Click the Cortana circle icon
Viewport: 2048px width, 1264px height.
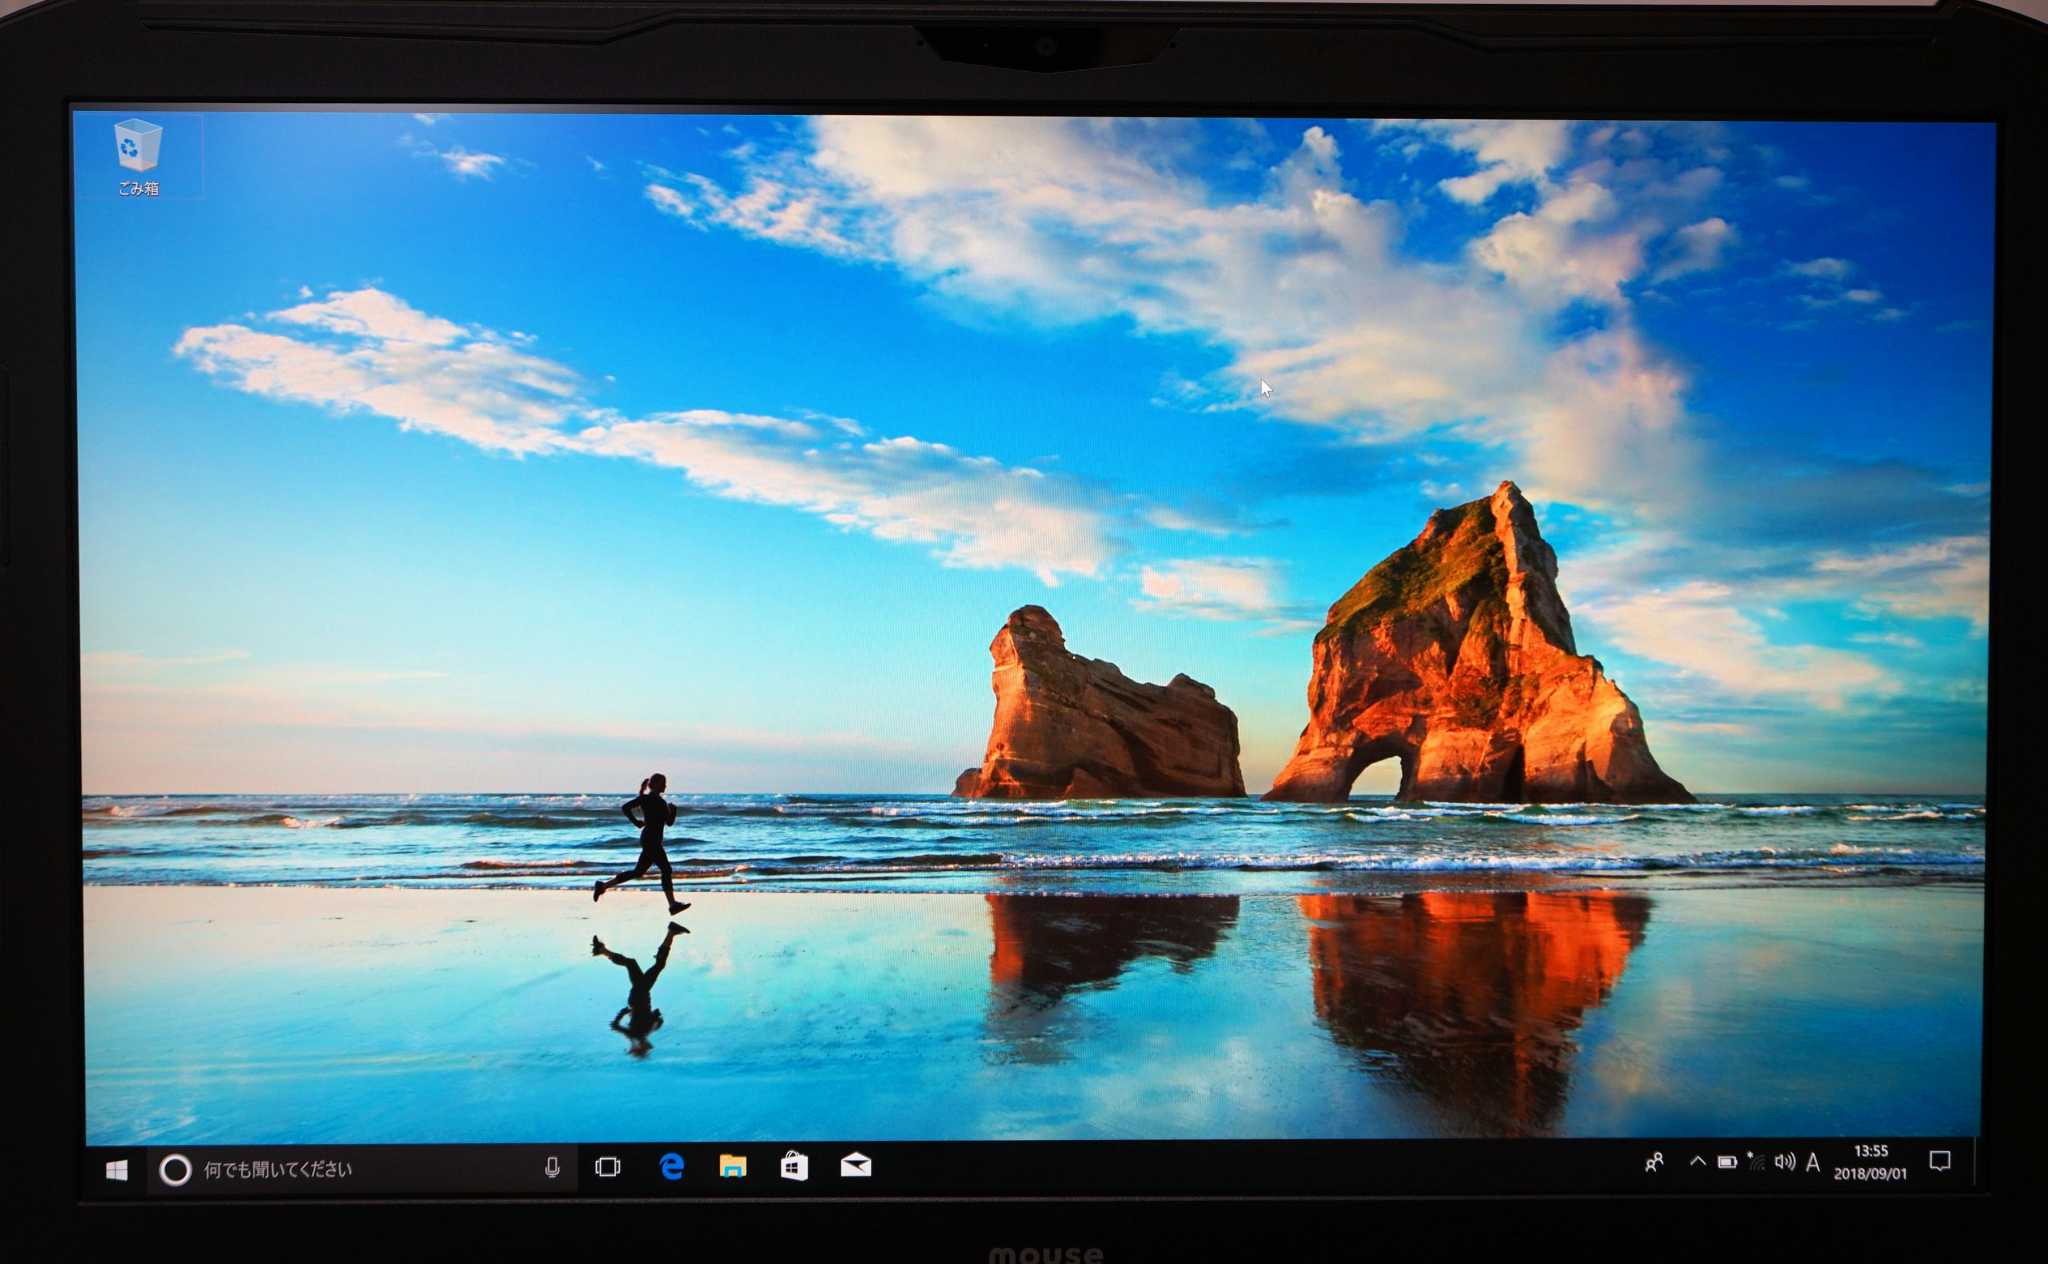[175, 1169]
